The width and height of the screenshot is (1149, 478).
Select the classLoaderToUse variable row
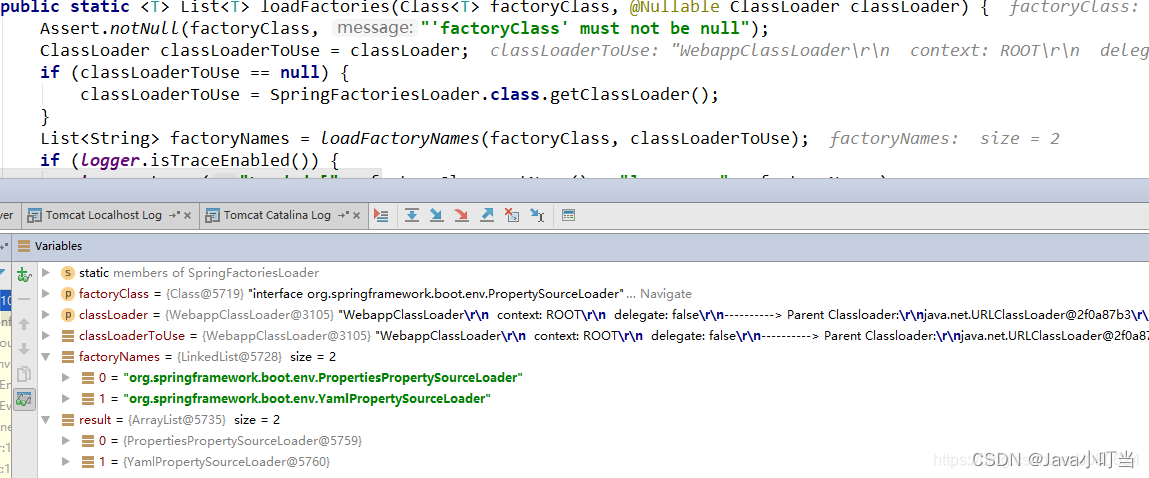point(592,337)
